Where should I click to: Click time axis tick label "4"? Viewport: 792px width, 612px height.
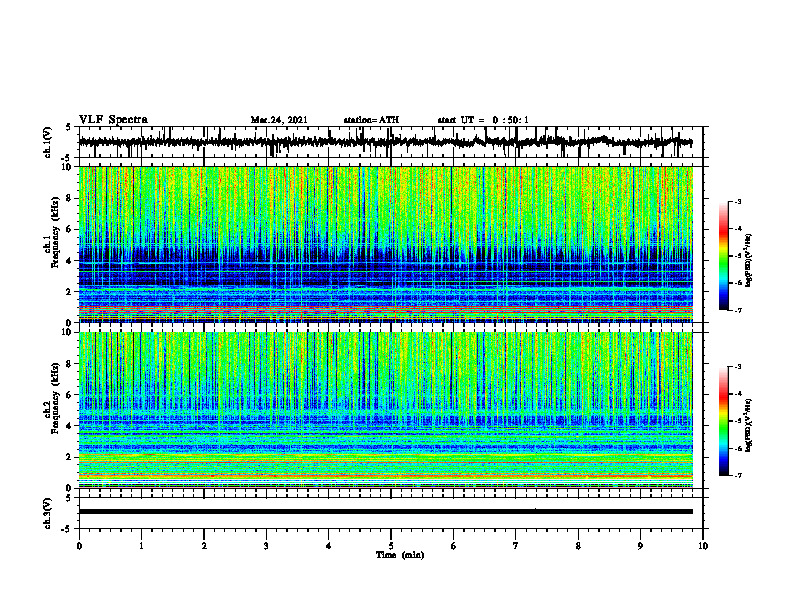pyautogui.click(x=329, y=546)
